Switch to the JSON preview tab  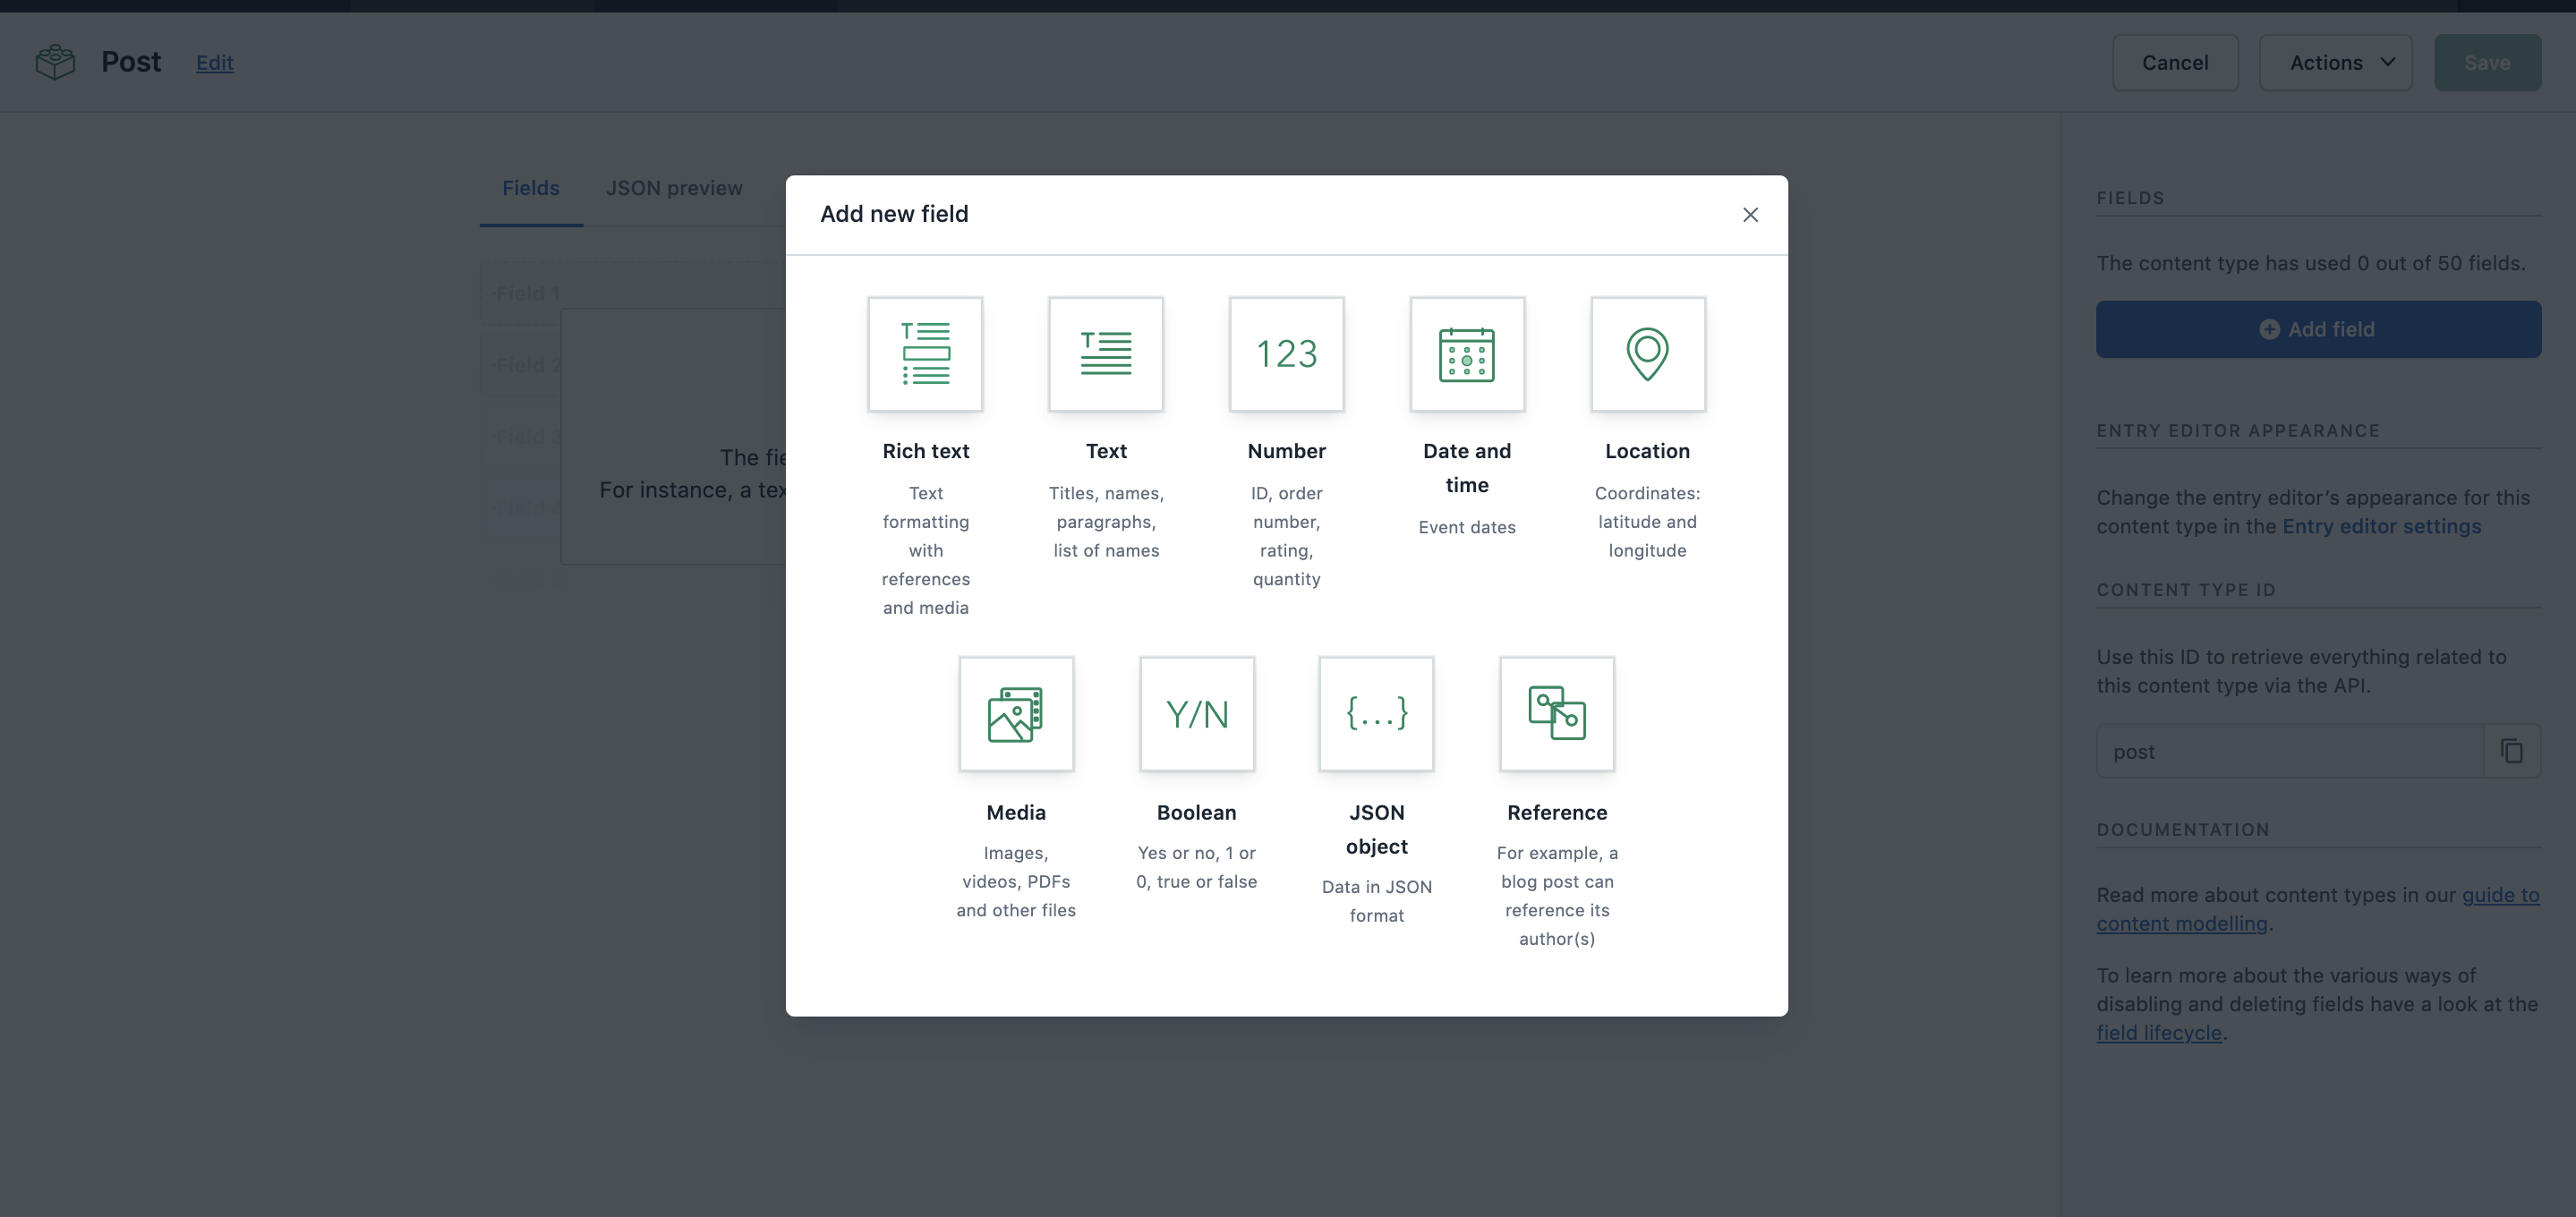click(x=674, y=188)
